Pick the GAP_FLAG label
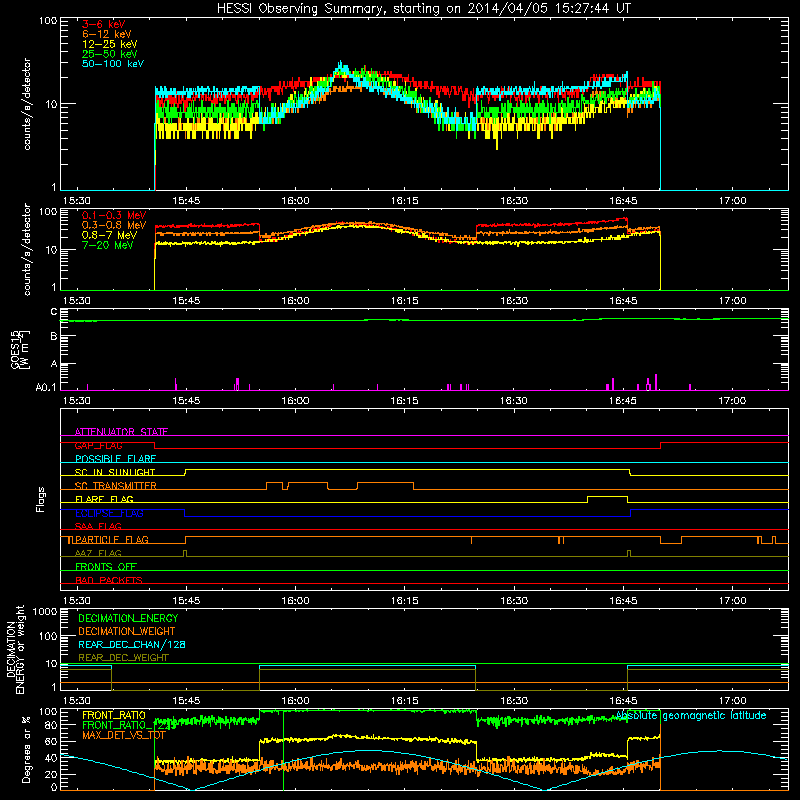 [98, 445]
